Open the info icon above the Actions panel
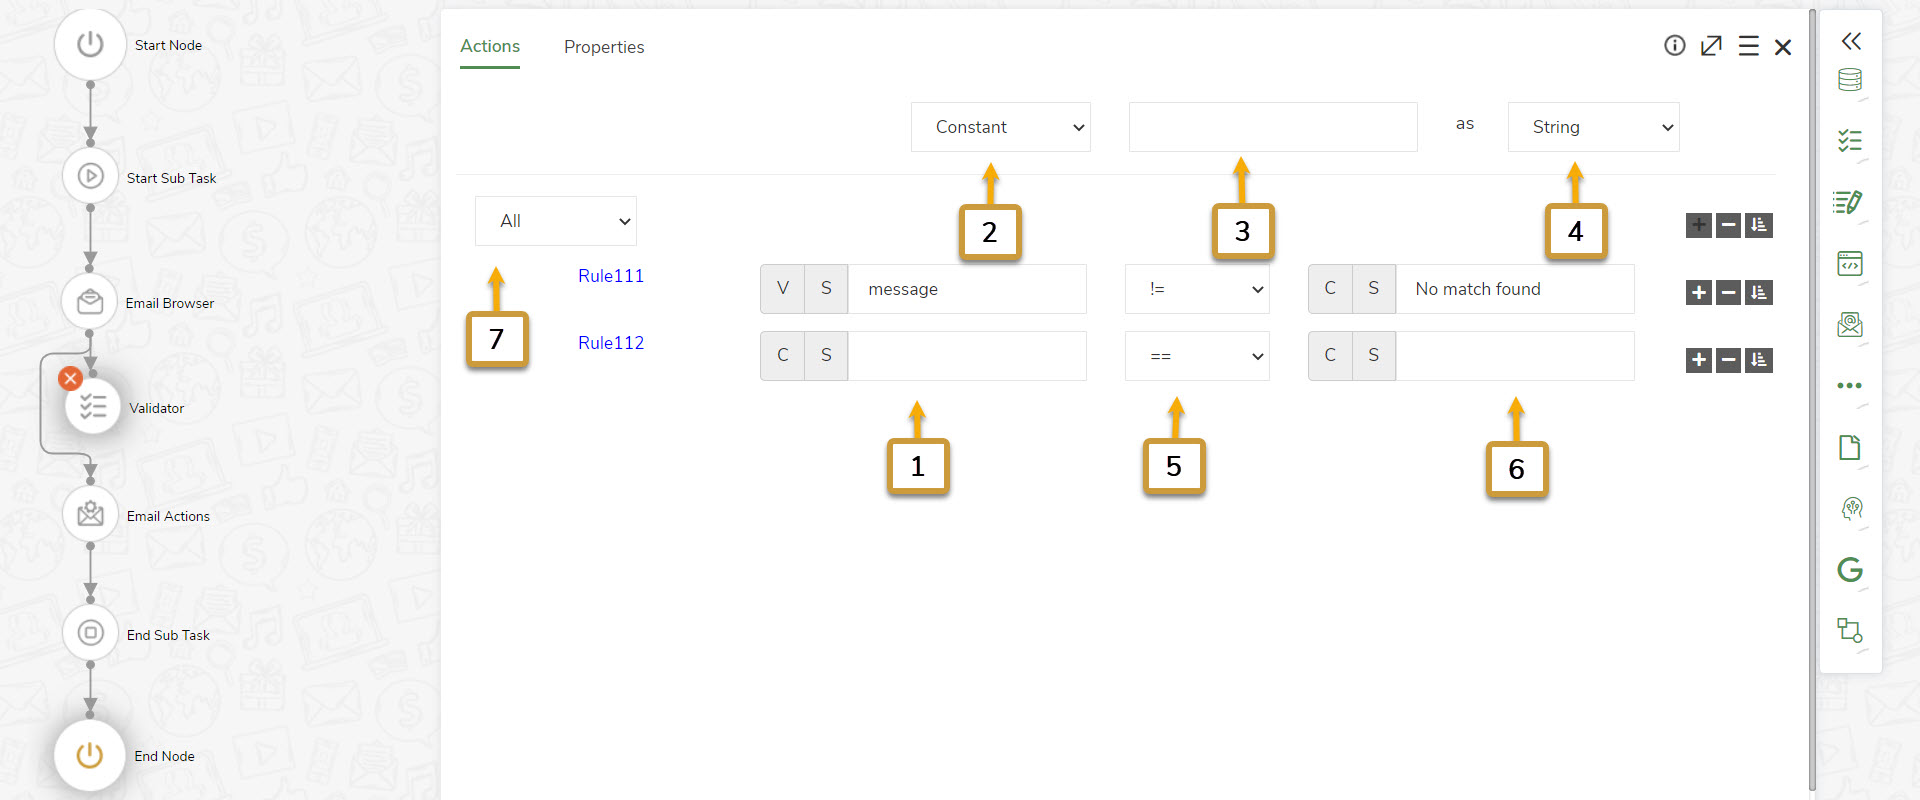Image resolution: width=1920 pixels, height=800 pixels. (x=1675, y=45)
